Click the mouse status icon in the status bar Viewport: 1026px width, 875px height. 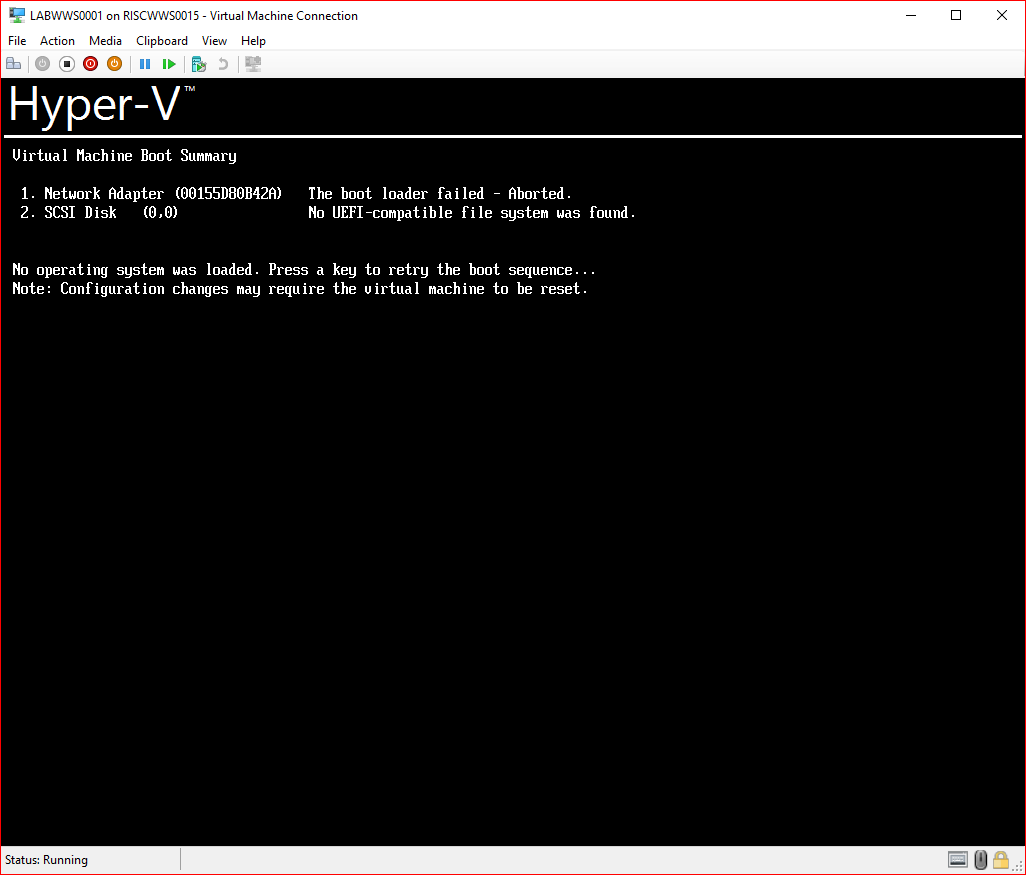(980, 859)
